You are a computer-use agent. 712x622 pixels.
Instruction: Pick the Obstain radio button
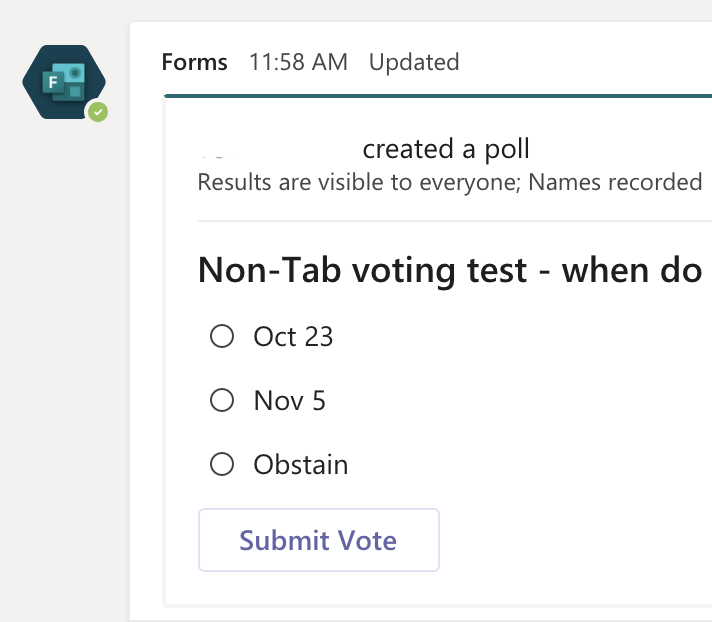(x=221, y=464)
